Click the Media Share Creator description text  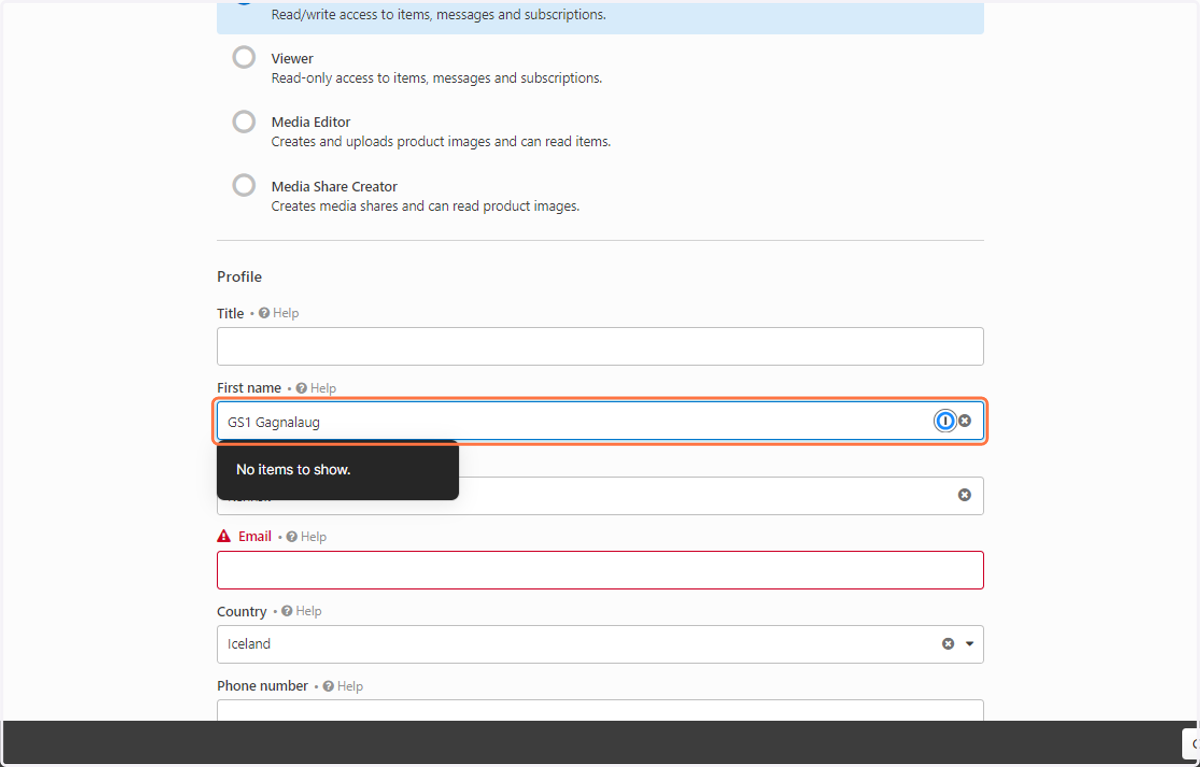425,207
